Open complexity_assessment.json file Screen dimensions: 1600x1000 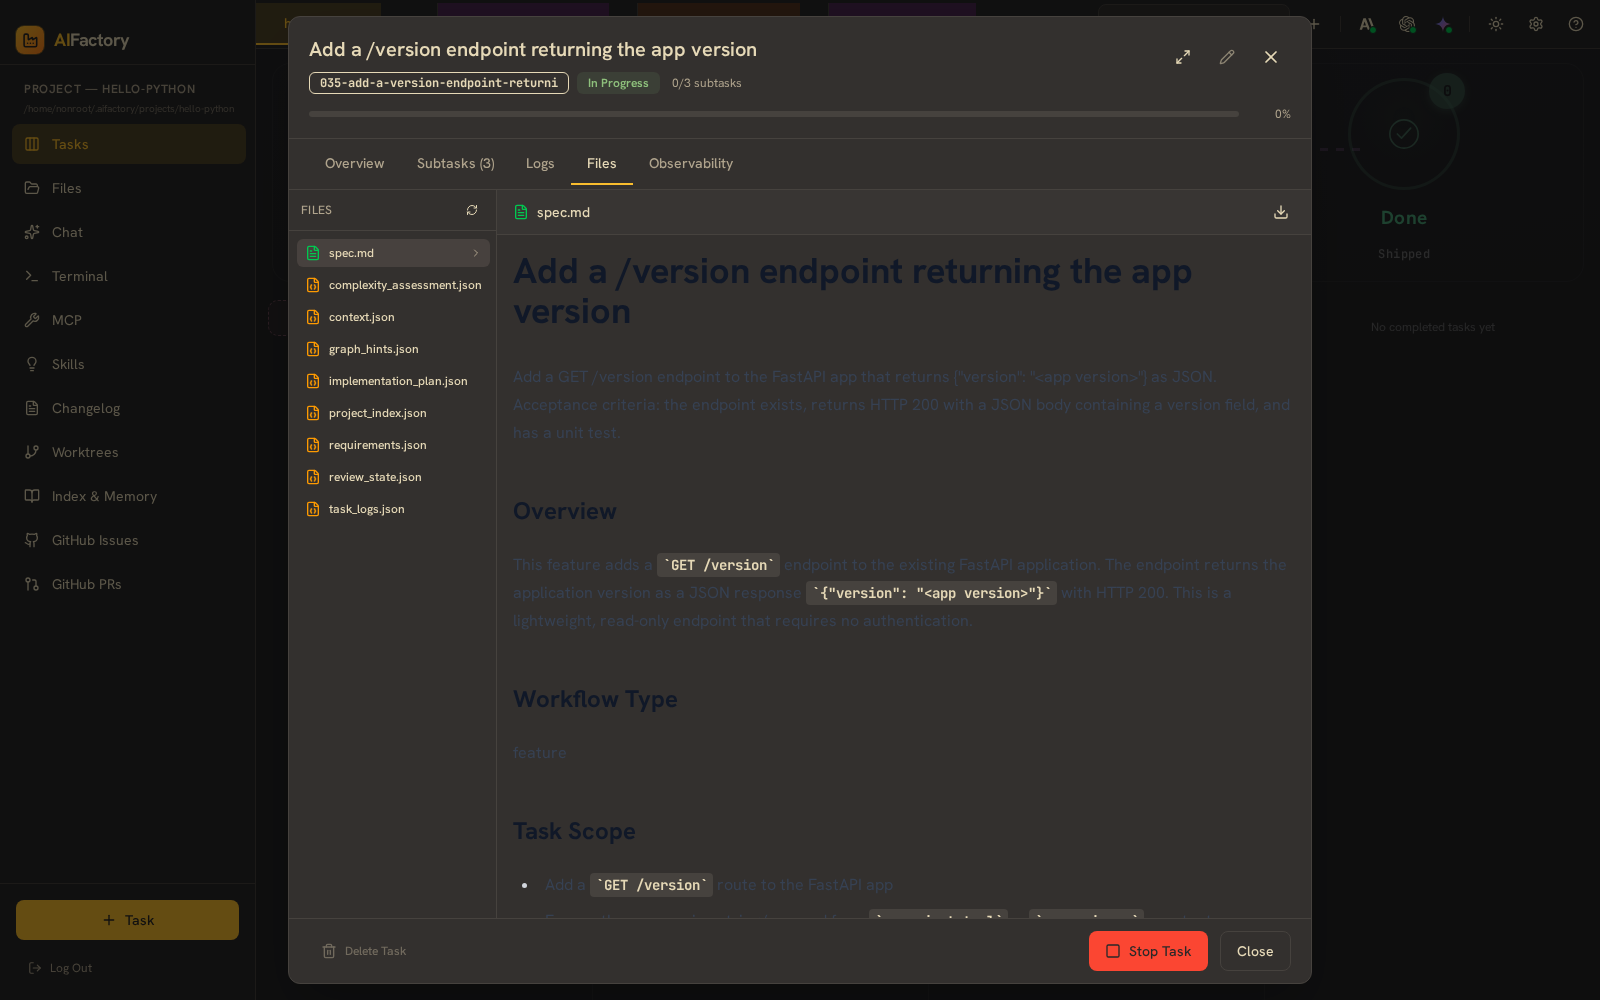coord(393,285)
